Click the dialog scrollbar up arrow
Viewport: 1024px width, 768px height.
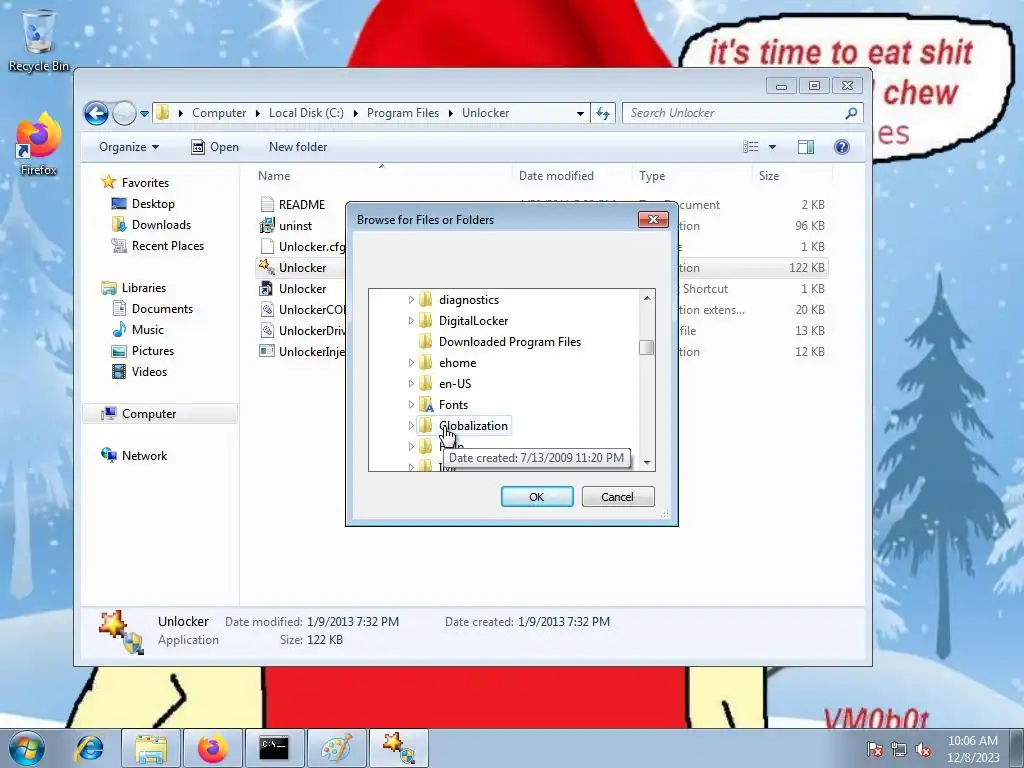[647, 298]
